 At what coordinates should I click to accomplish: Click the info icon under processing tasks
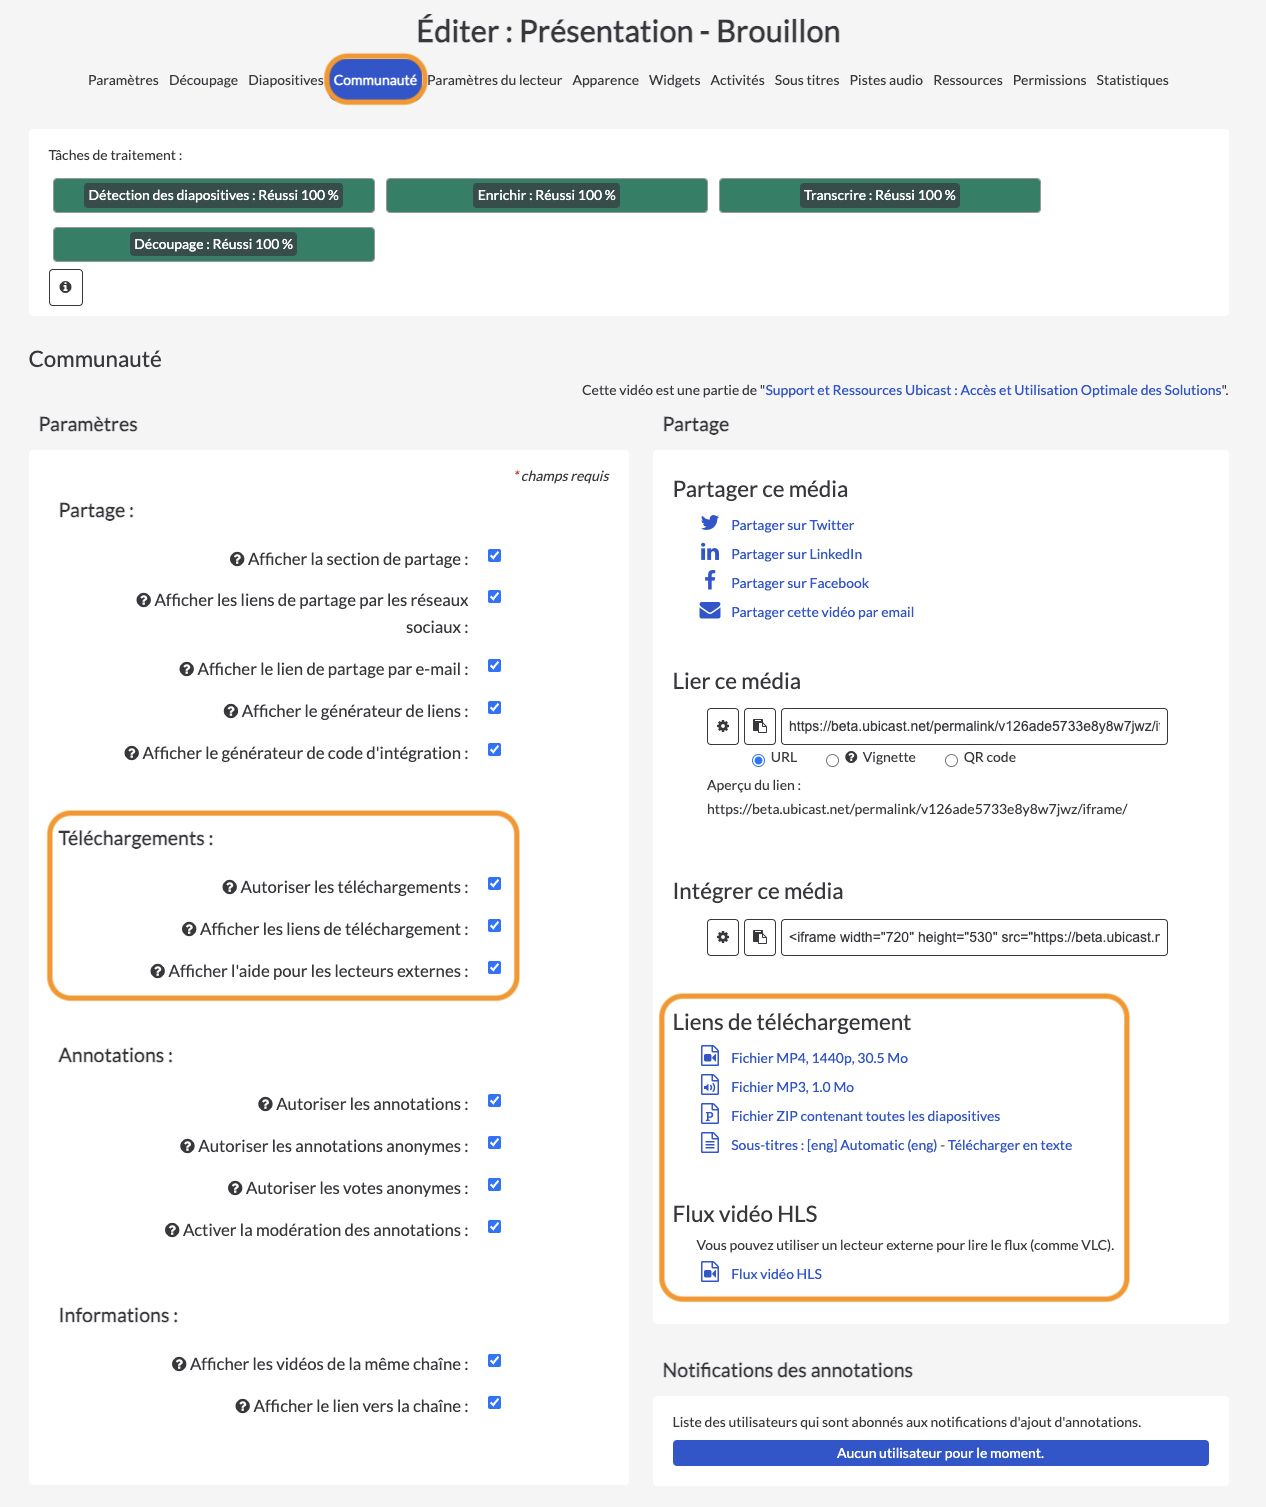(66, 287)
